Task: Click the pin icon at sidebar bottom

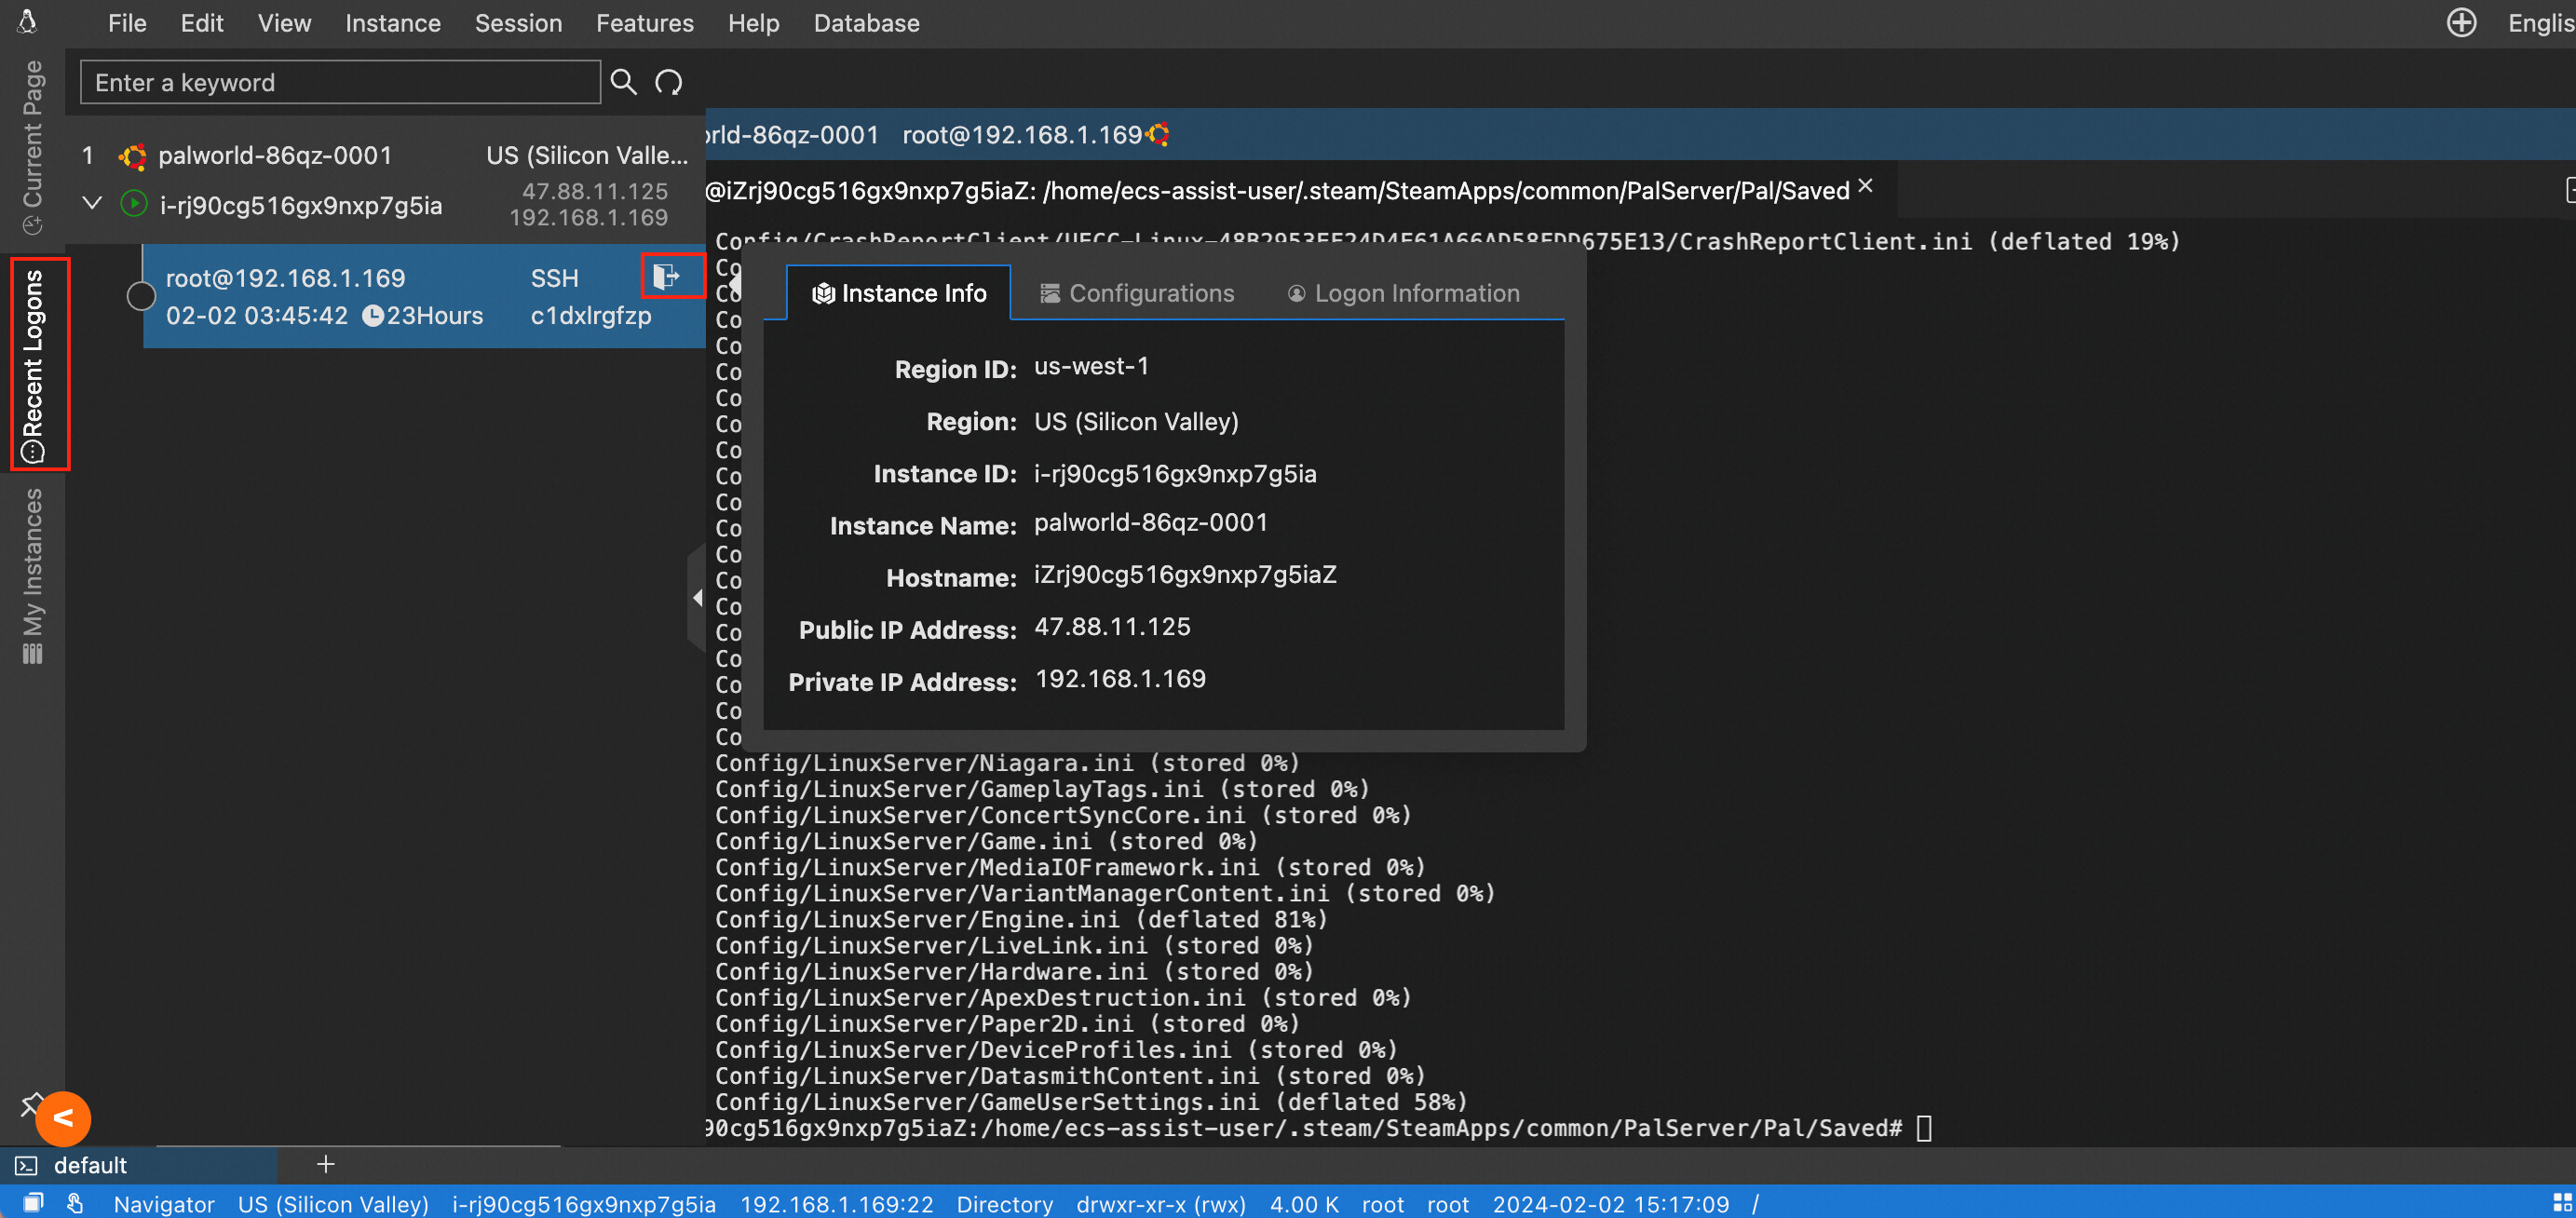Action: click(x=30, y=1102)
